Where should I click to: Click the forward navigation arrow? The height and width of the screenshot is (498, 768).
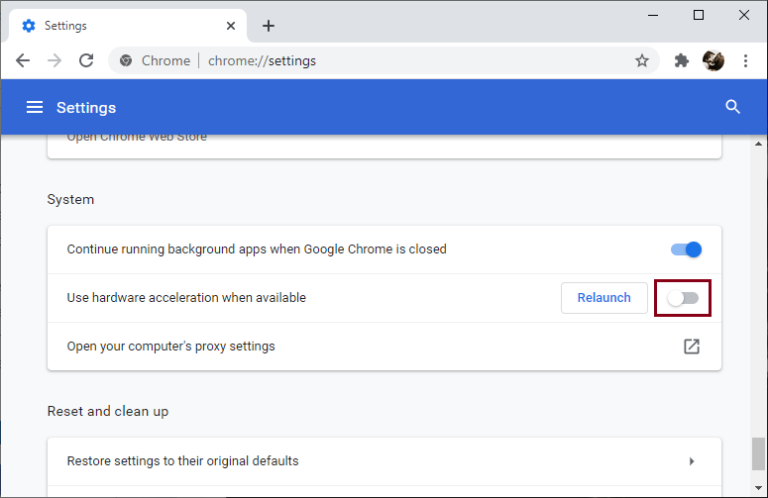click(54, 61)
